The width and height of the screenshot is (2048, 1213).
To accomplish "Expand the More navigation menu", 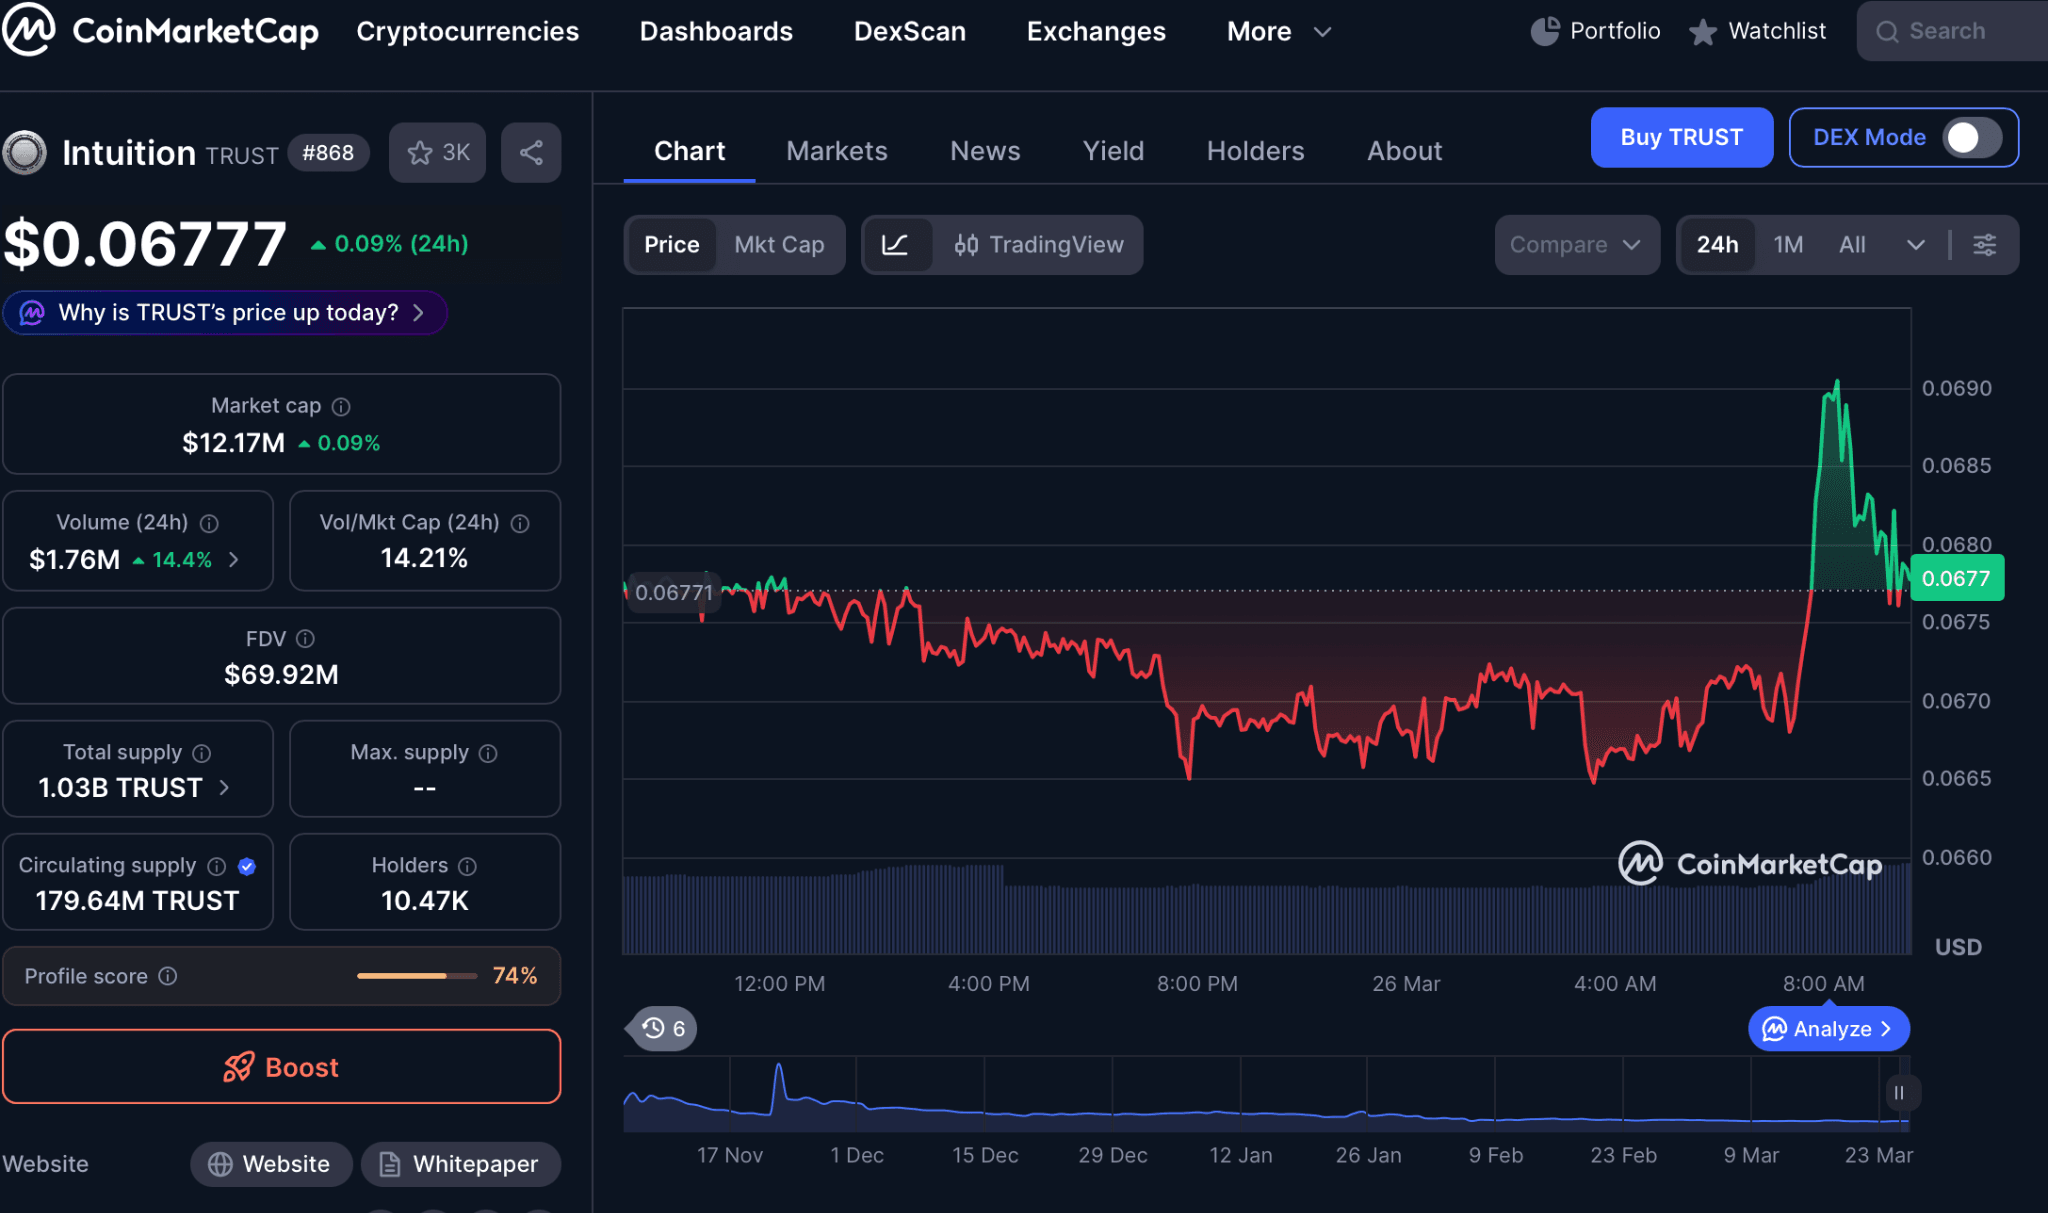I will pos(1279,31).
